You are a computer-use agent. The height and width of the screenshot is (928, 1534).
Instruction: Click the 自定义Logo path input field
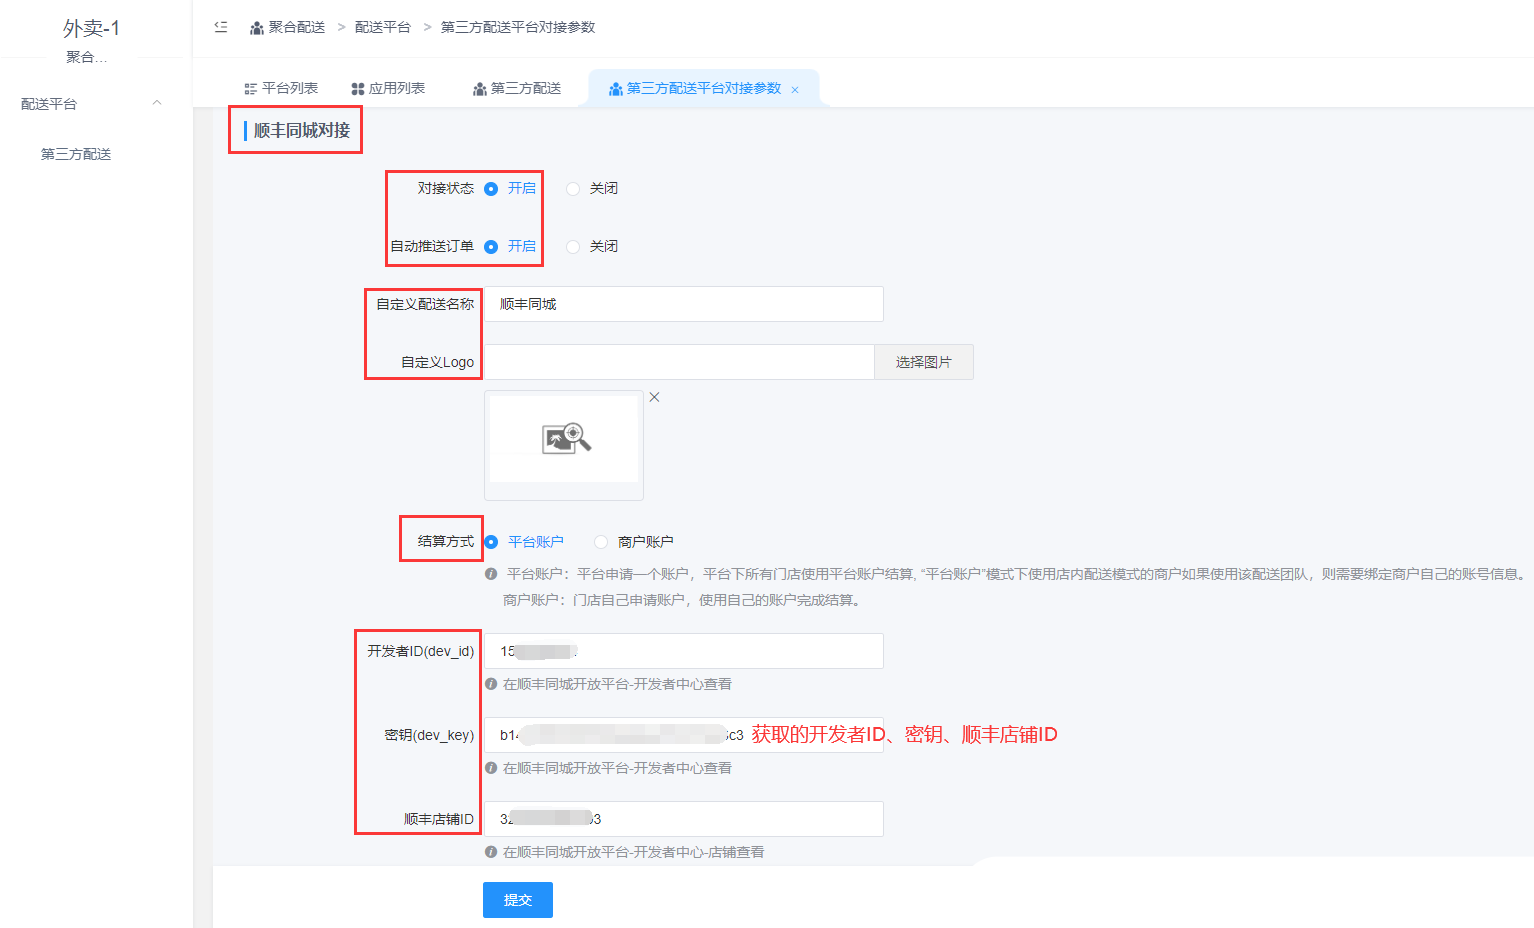pos(680,362)
